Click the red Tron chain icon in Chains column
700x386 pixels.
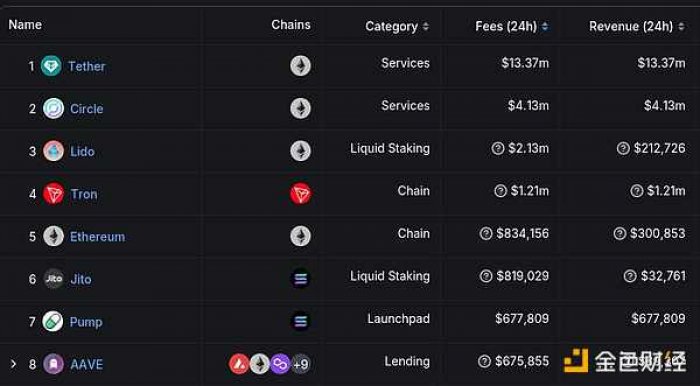point(300,194)
